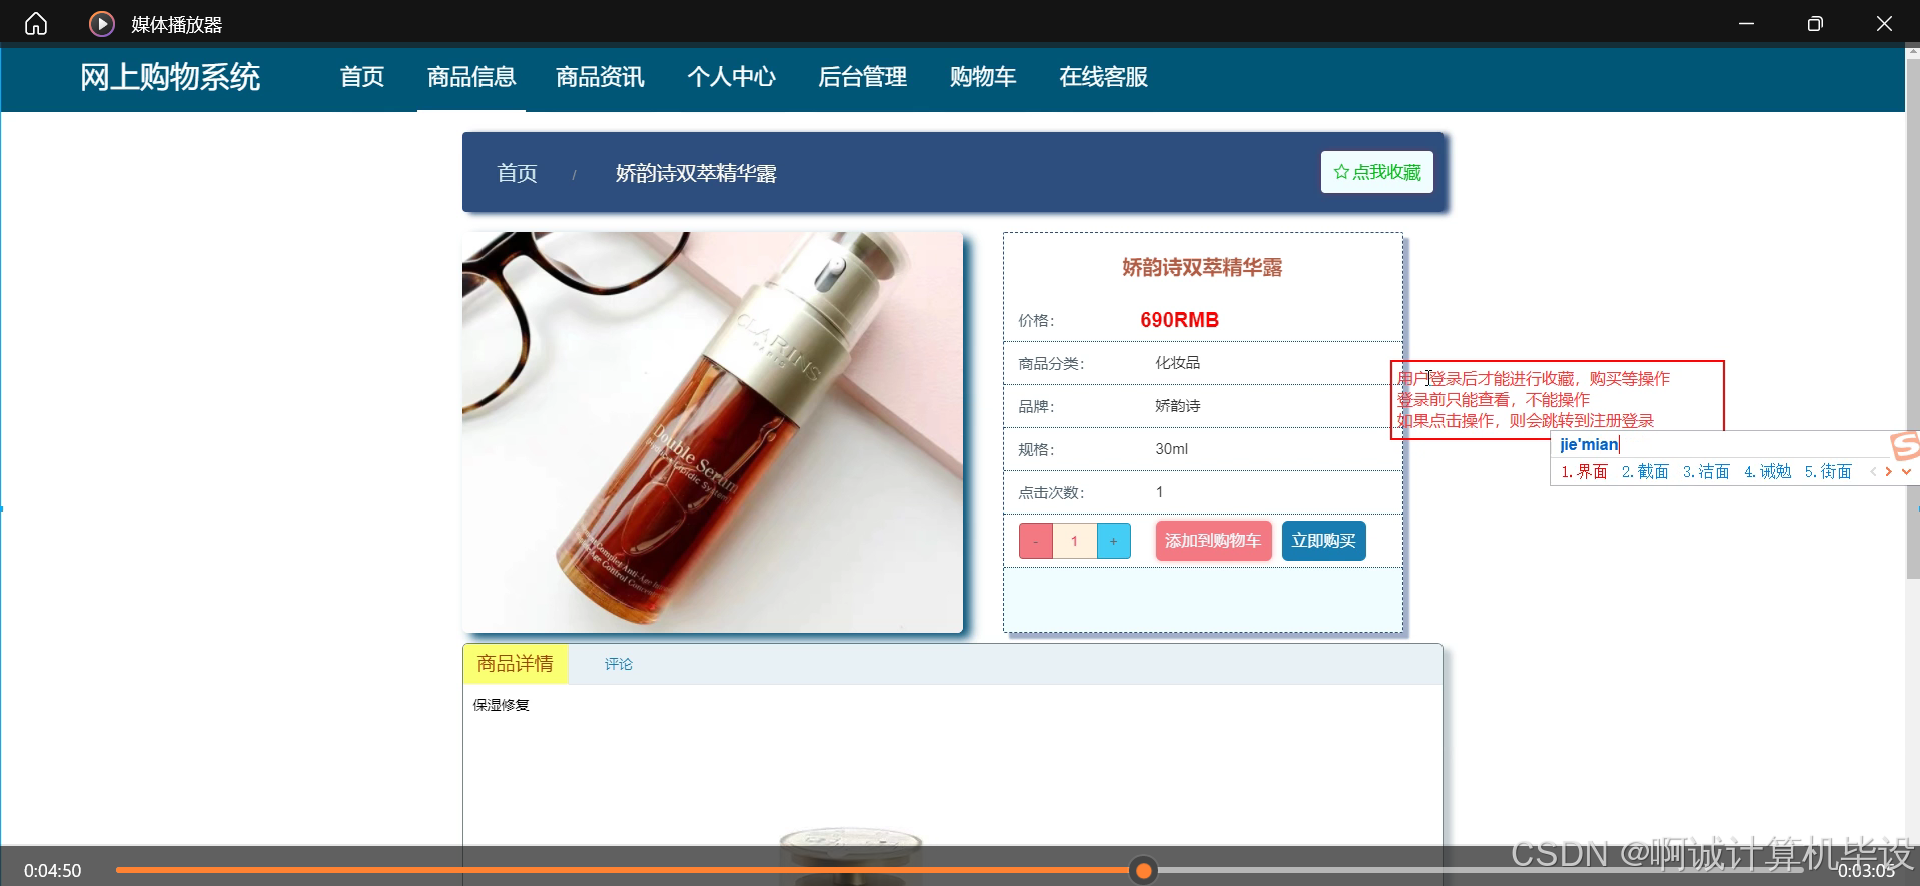Viewport: 1920px width, 886px height.
Task: Open 首页 in navigation bar
Action: [362, 77]
